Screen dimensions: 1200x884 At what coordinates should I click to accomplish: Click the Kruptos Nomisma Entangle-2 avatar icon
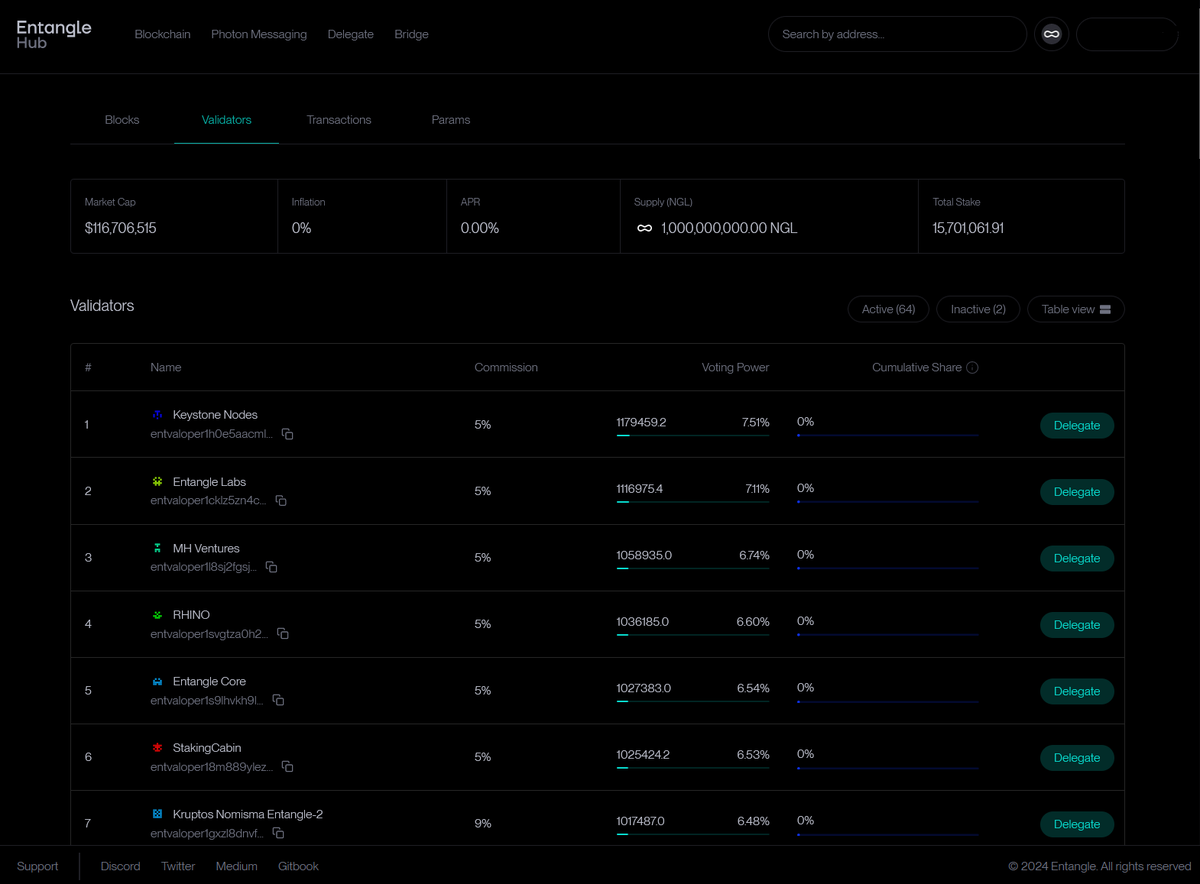click(x=157, y=814)
